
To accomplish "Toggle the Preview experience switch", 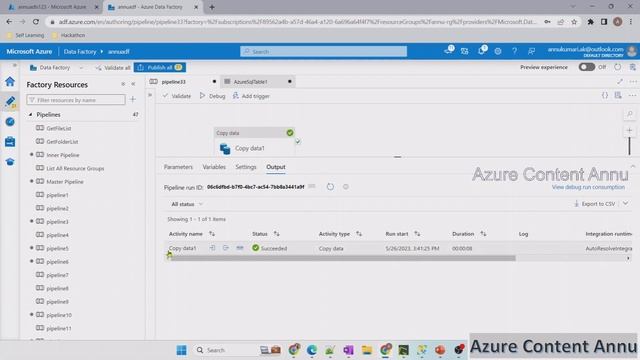I will [x=587, y=67].
